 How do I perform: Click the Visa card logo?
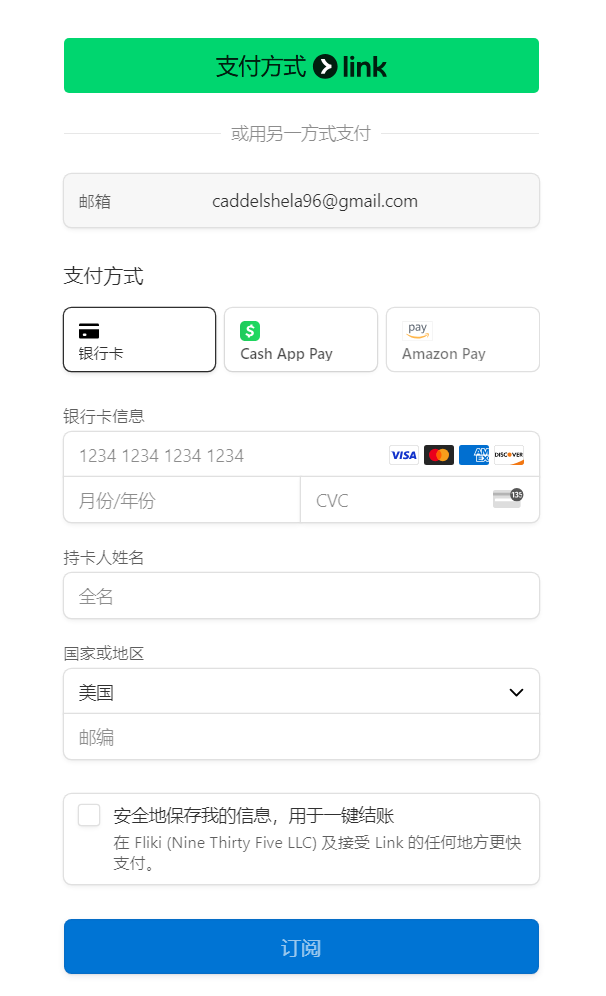coord(403,455)
